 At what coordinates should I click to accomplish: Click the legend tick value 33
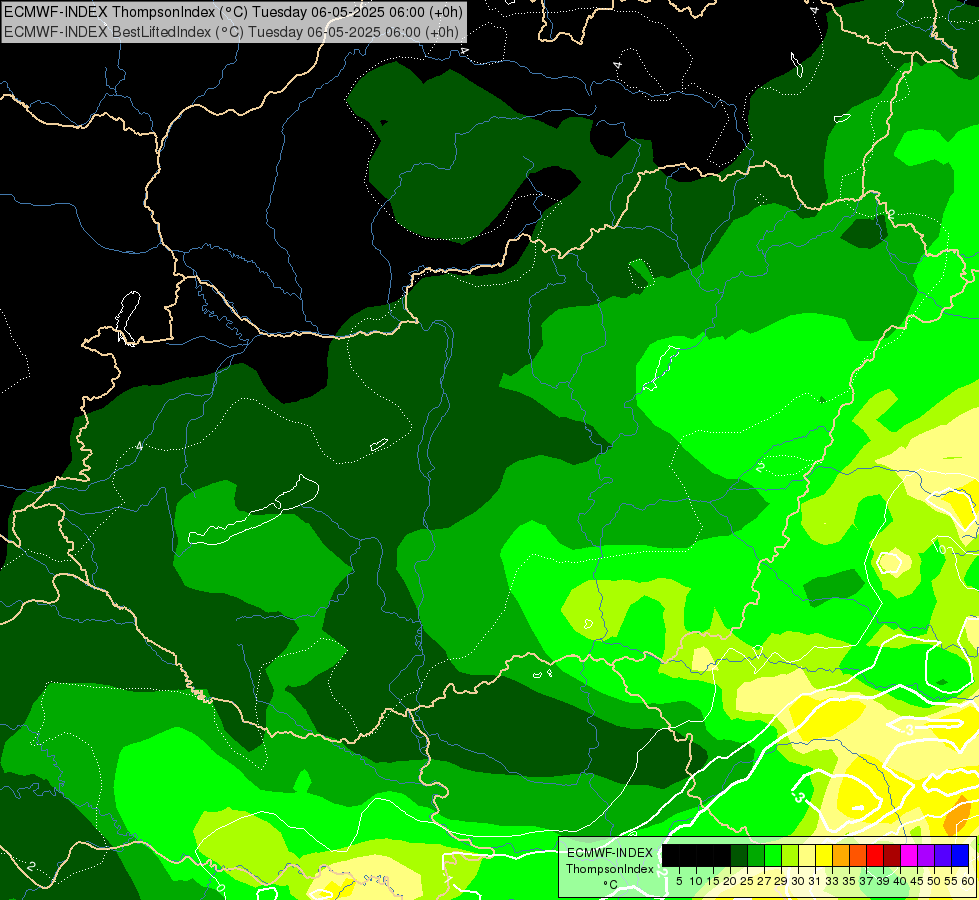pos(832,881)
